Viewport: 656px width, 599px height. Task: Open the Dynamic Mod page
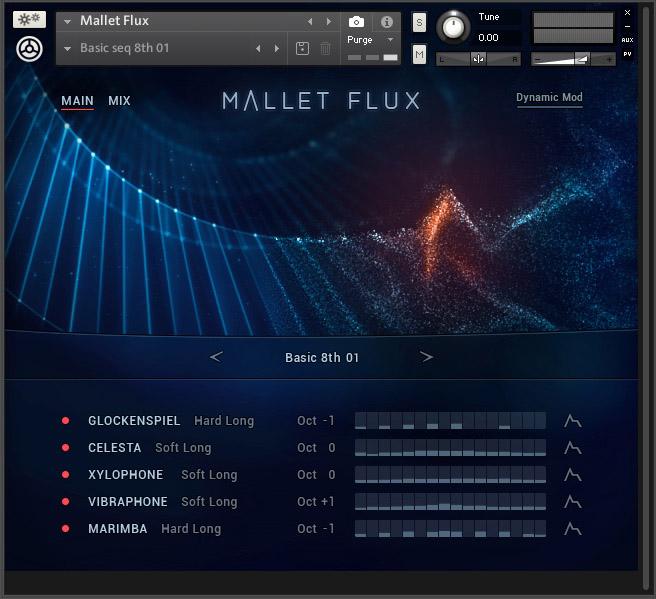(549, 97)
